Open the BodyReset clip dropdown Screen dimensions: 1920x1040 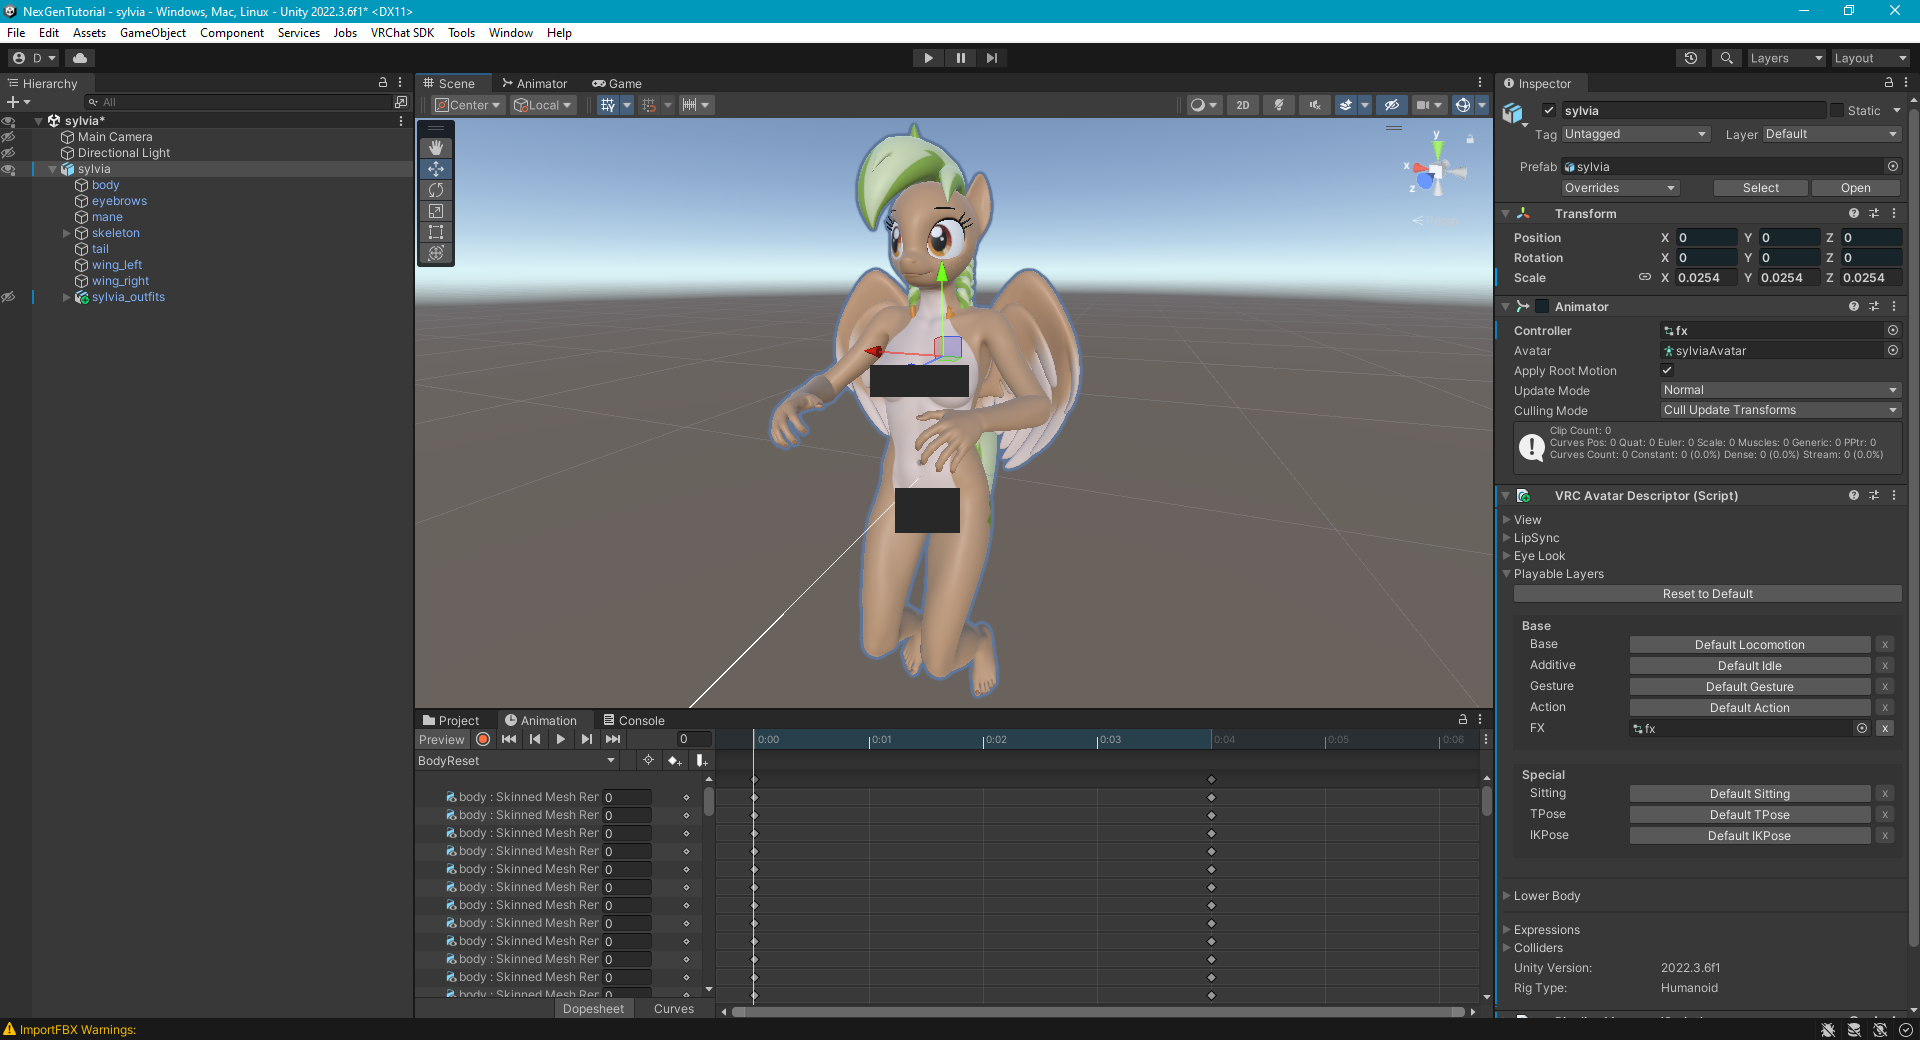(x=517, y=761)
